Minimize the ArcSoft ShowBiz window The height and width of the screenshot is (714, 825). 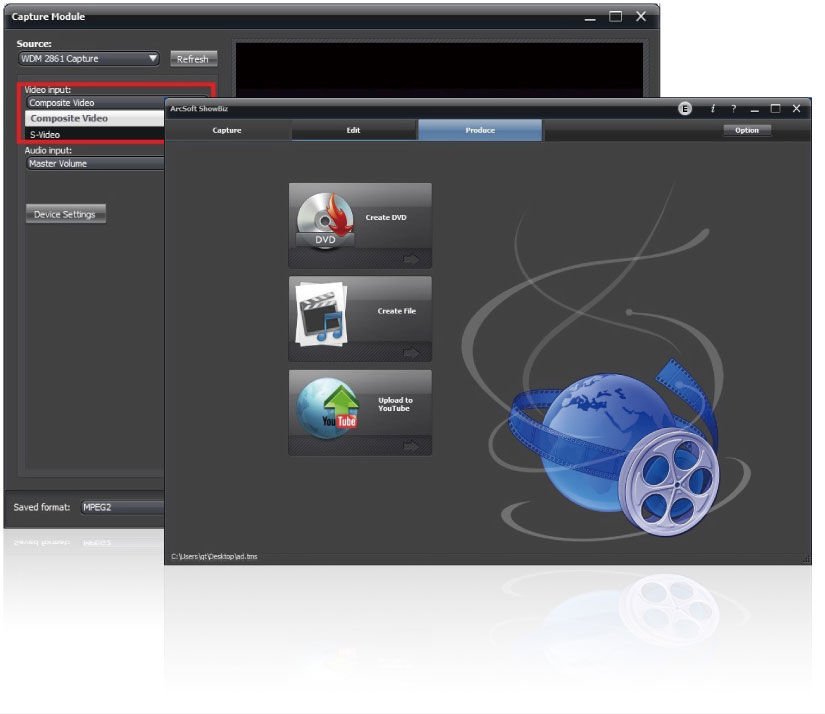pos(754,110)
